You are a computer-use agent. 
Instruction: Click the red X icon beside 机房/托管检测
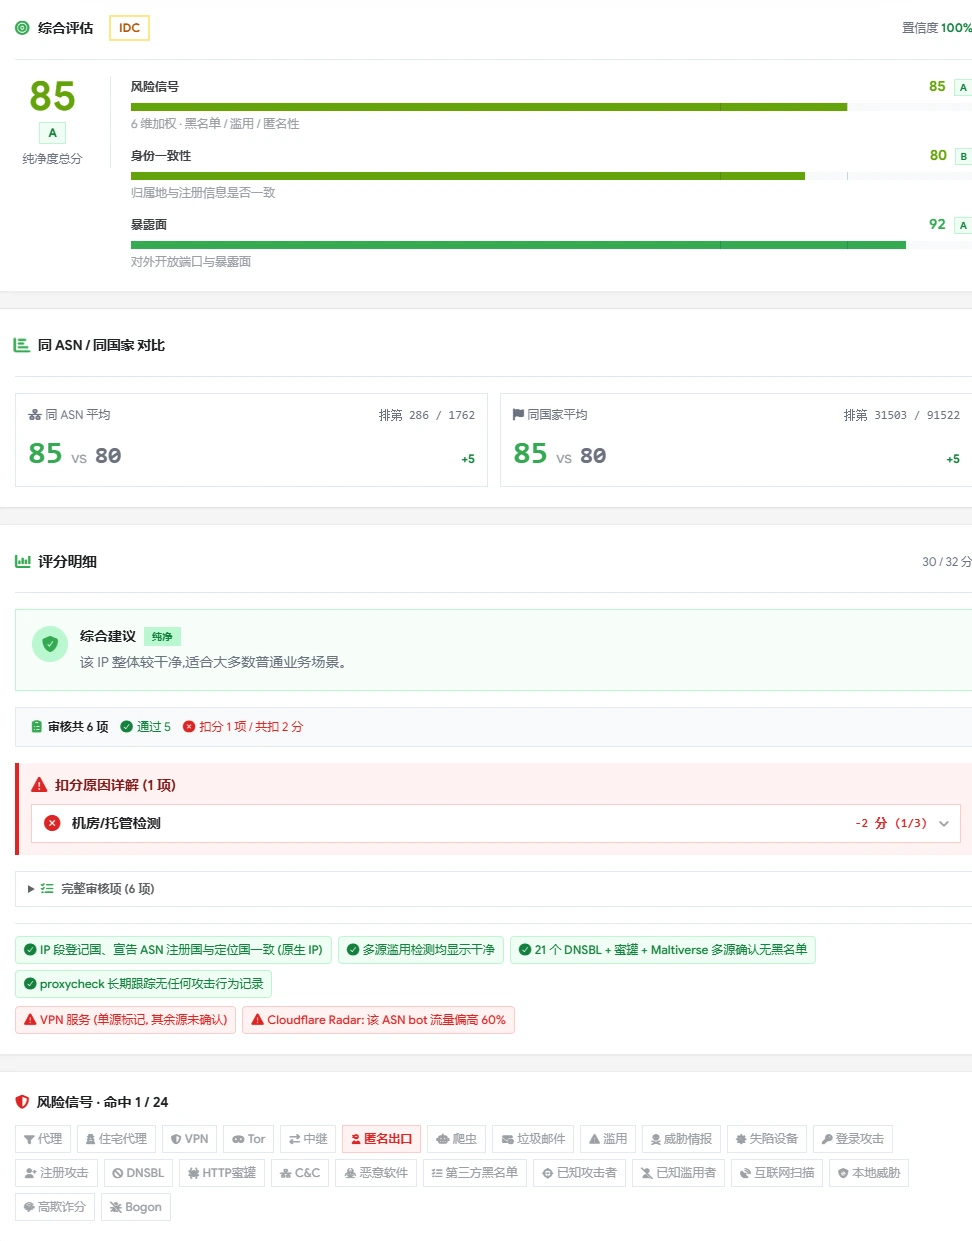click(x=52, y=823)
